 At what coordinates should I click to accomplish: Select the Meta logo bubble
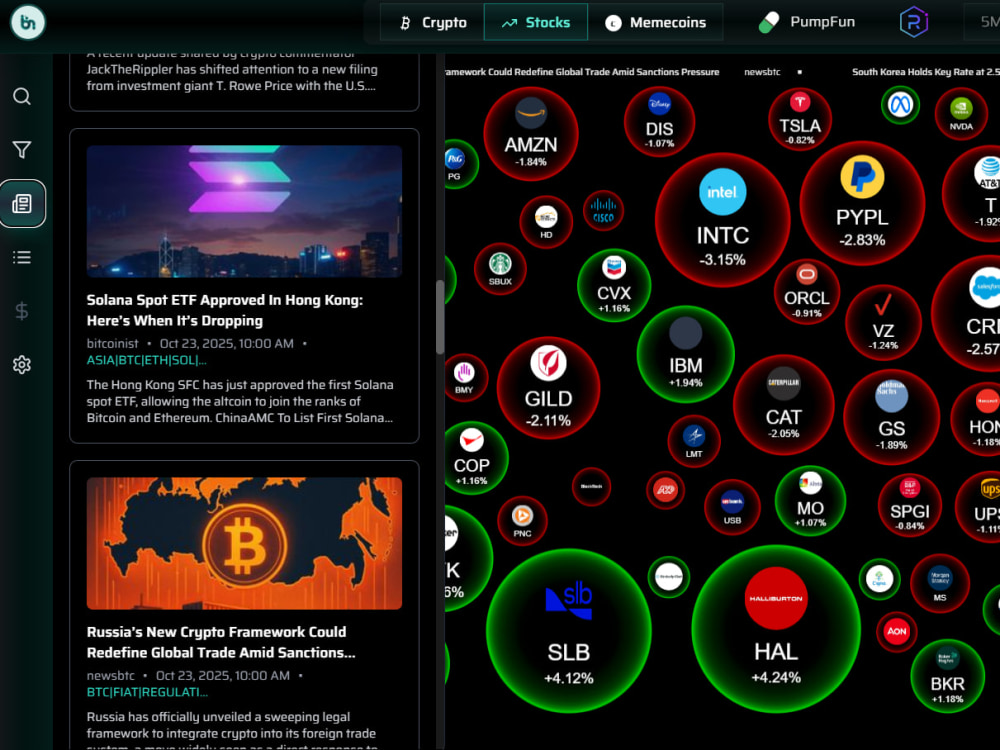901,105
